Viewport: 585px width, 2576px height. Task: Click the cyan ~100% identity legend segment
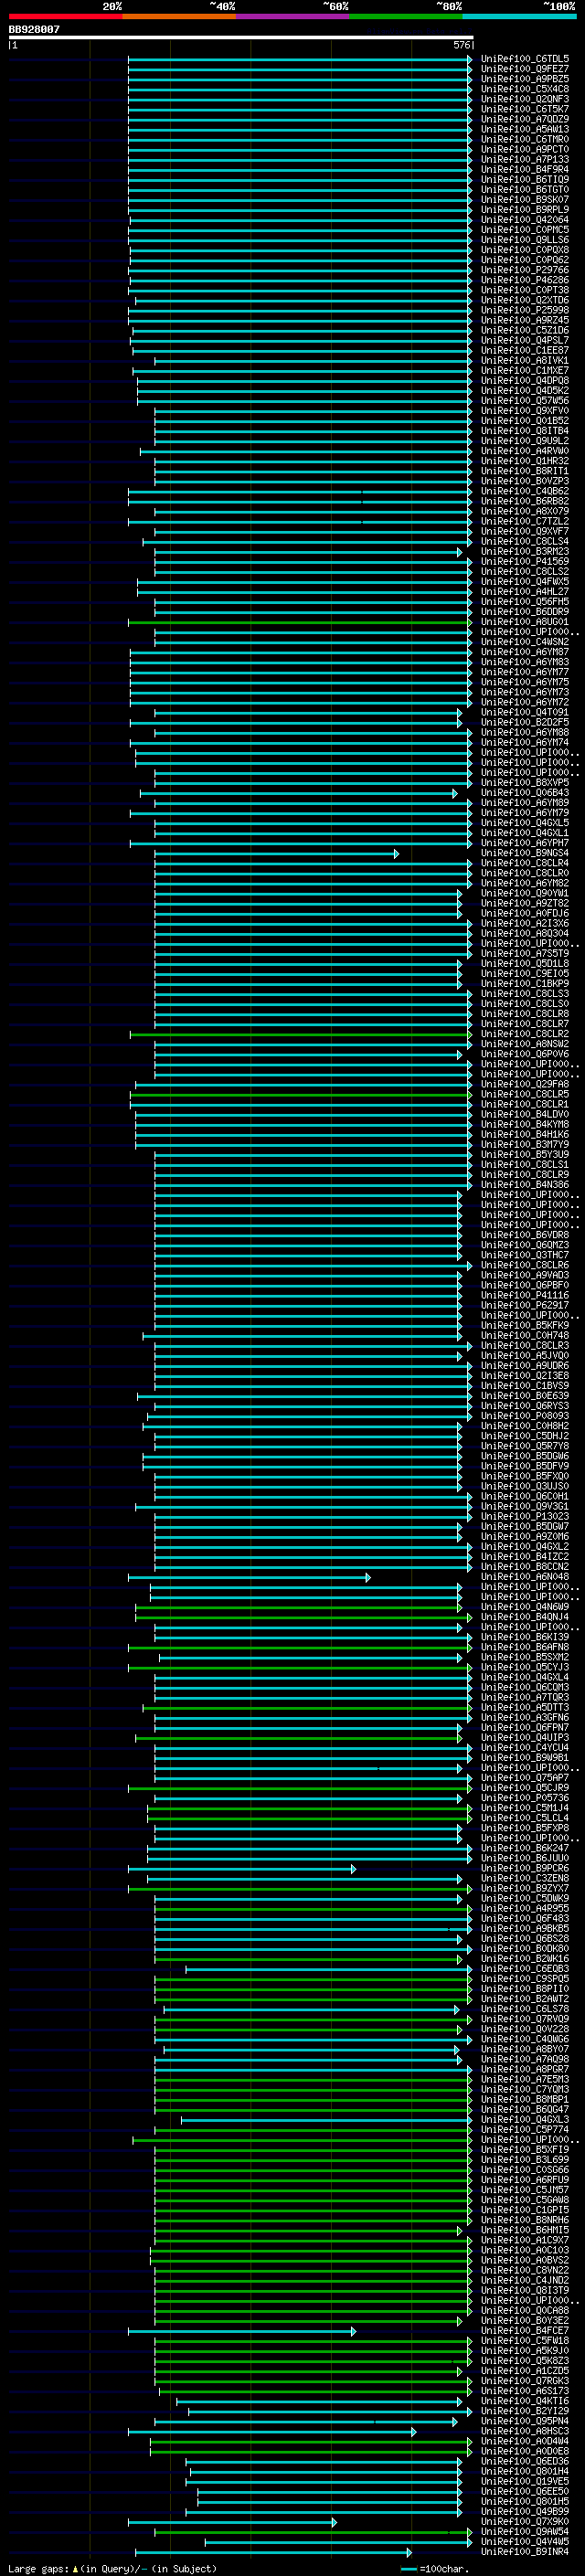[519, 16]
